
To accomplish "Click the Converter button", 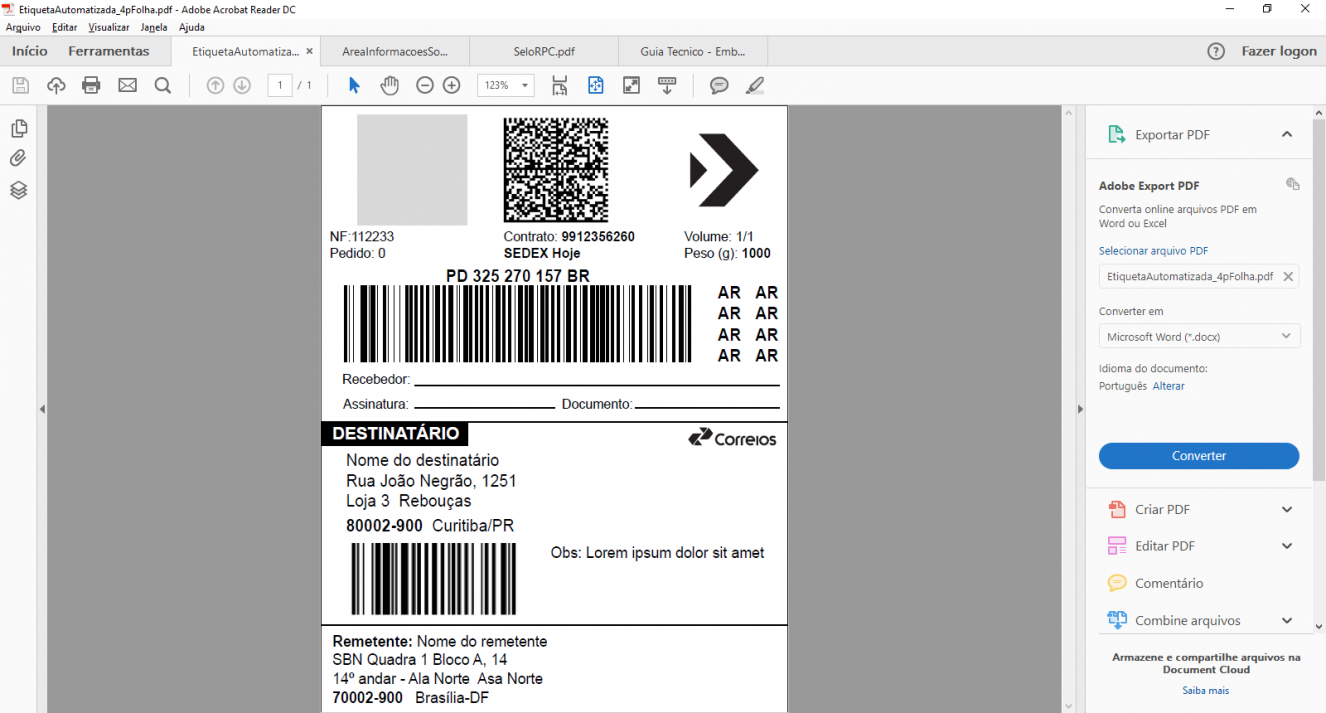I will pyautogui.click(x=1199, y=456).
